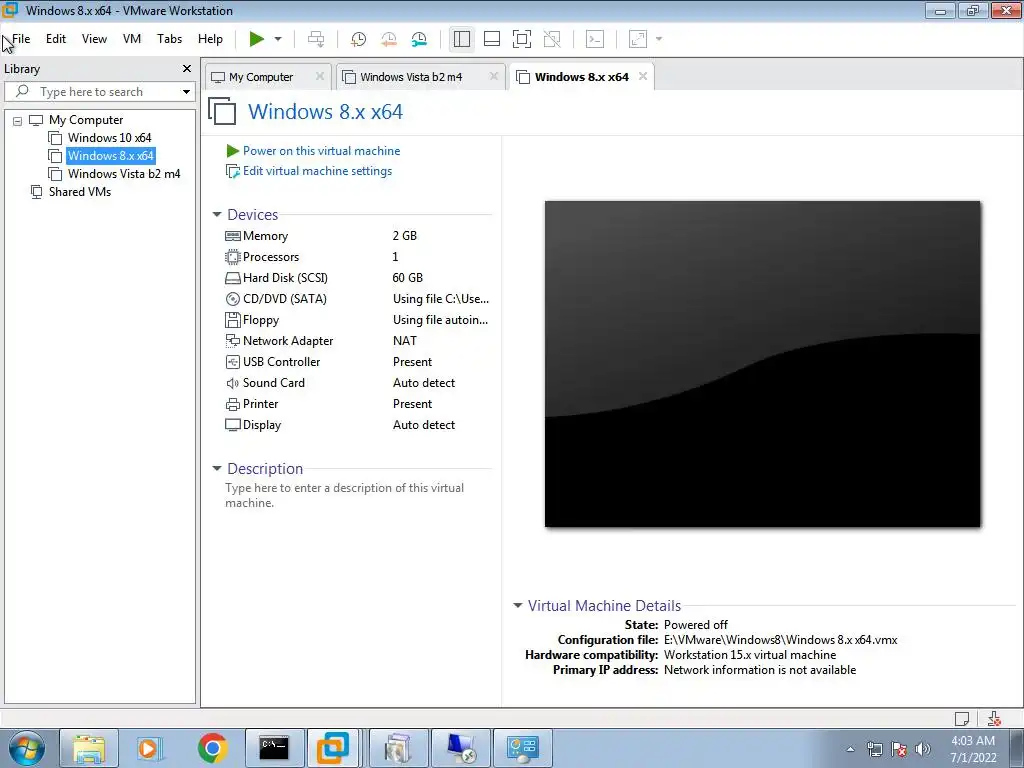
Task: Click the volume icon in system tray
Action: pyautogui.click(x=923, y=749)
